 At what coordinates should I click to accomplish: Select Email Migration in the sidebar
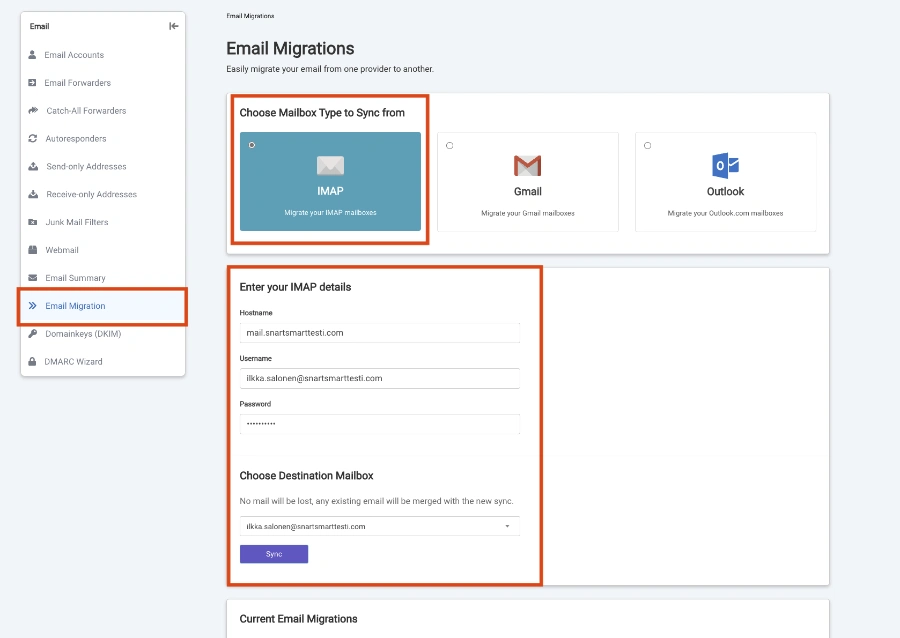click(x=103, y=306)
